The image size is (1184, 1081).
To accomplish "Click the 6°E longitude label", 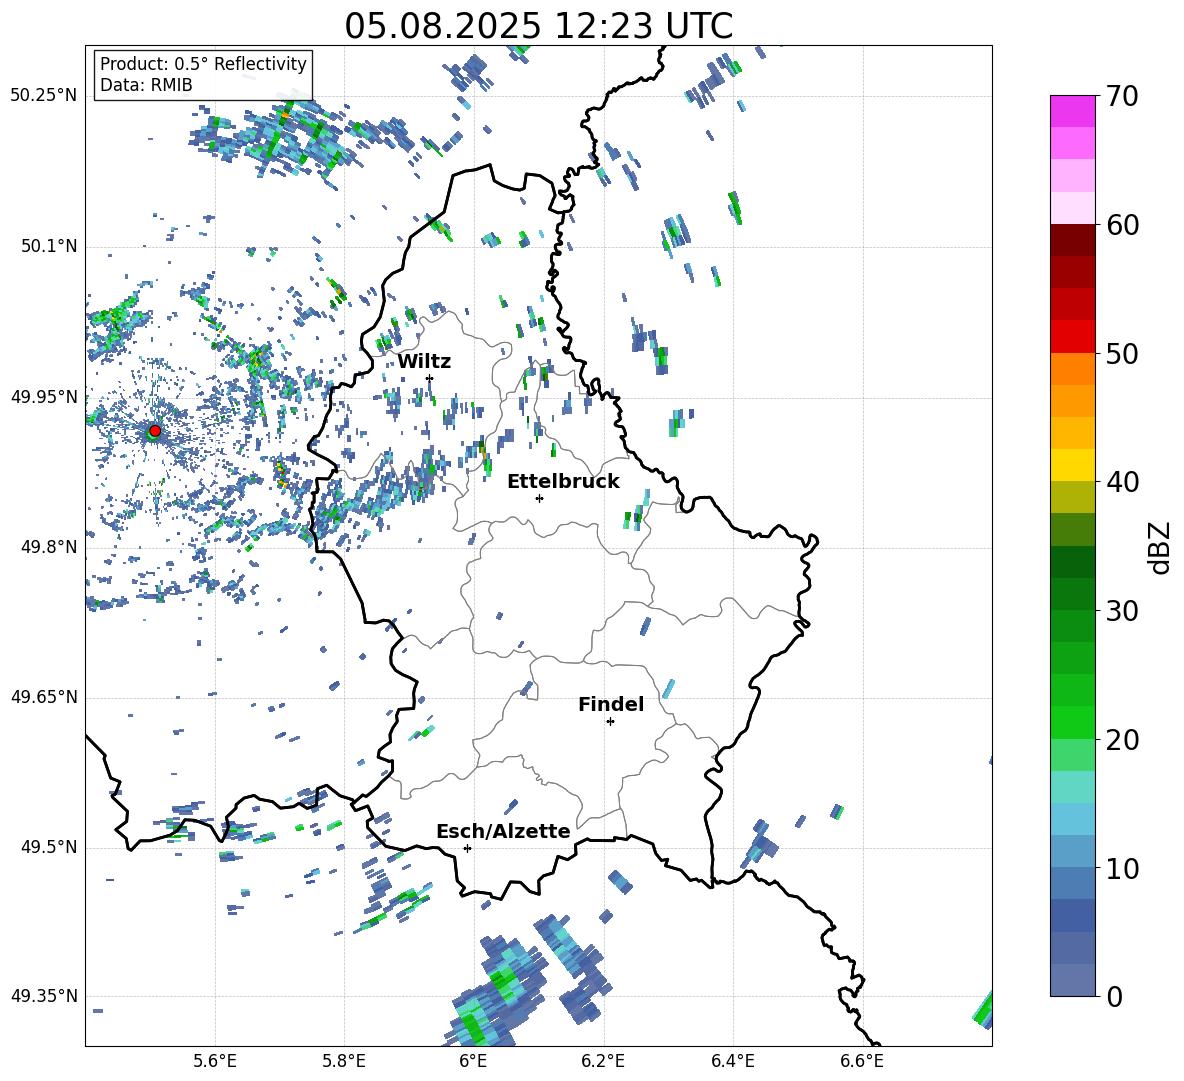I will click(473, 1061).
